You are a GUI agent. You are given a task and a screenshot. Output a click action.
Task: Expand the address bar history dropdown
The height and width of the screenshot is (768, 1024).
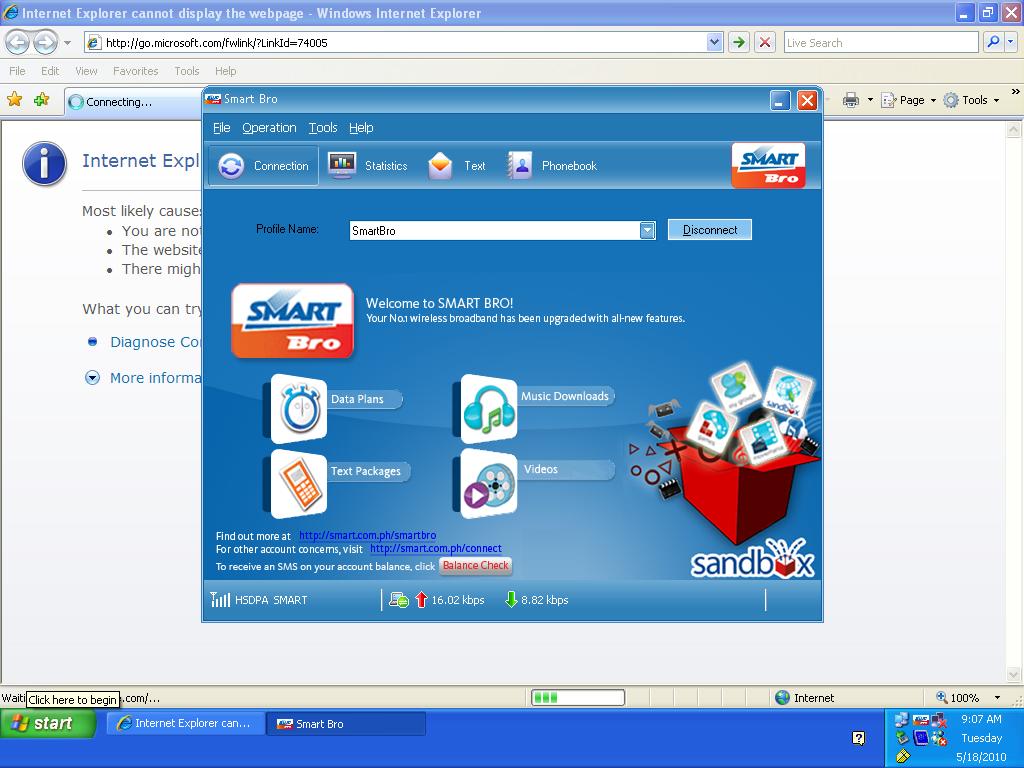pyautogui.click(x=714, y=43)
